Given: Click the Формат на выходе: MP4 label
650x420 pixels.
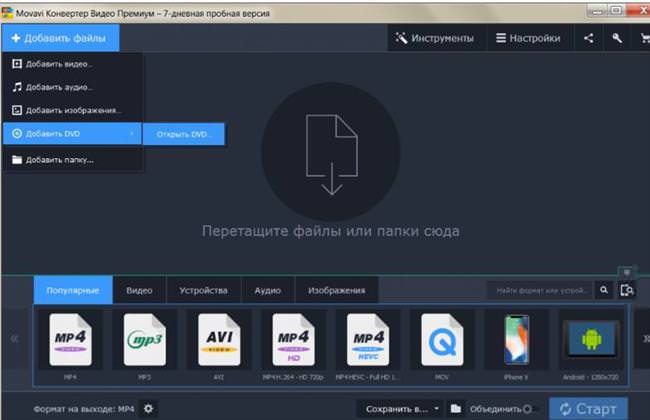Looking at the screenshot, I should pyautogui.click(x=84, y=409).
